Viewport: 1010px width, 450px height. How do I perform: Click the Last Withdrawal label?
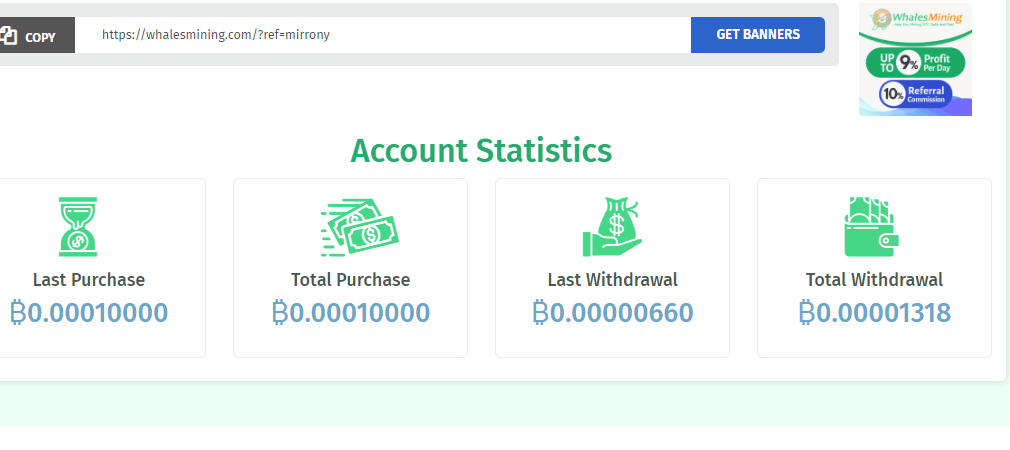pos(613,280)
